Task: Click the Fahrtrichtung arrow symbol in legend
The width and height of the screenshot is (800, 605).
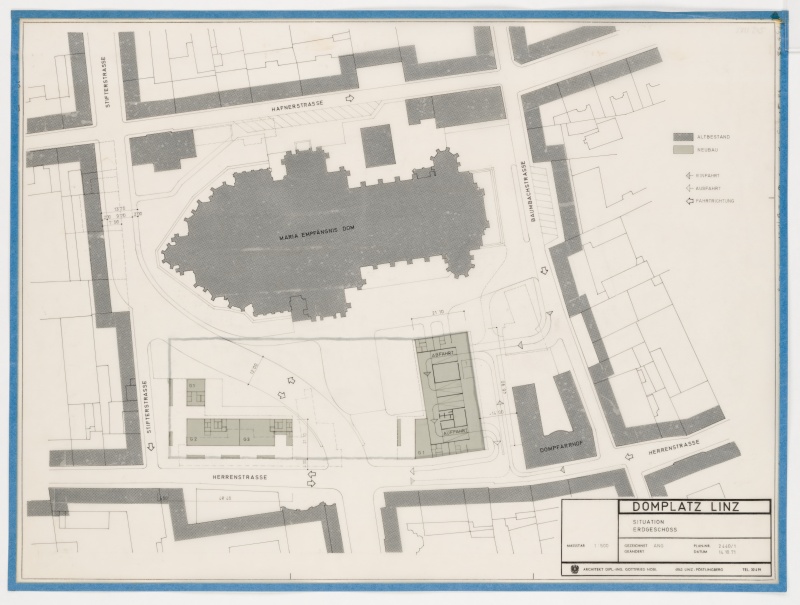Action: point(691,200)
